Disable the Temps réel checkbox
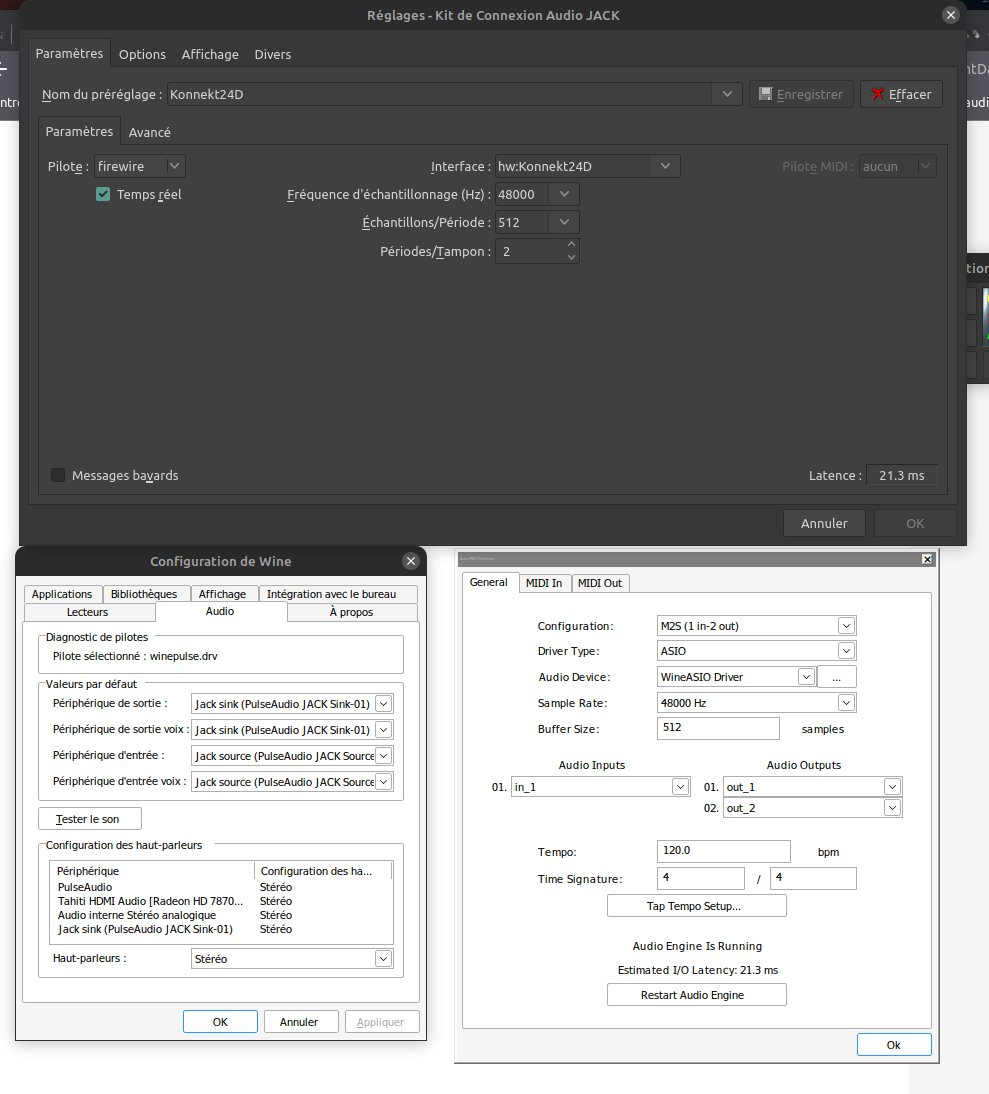 [103, 194]
